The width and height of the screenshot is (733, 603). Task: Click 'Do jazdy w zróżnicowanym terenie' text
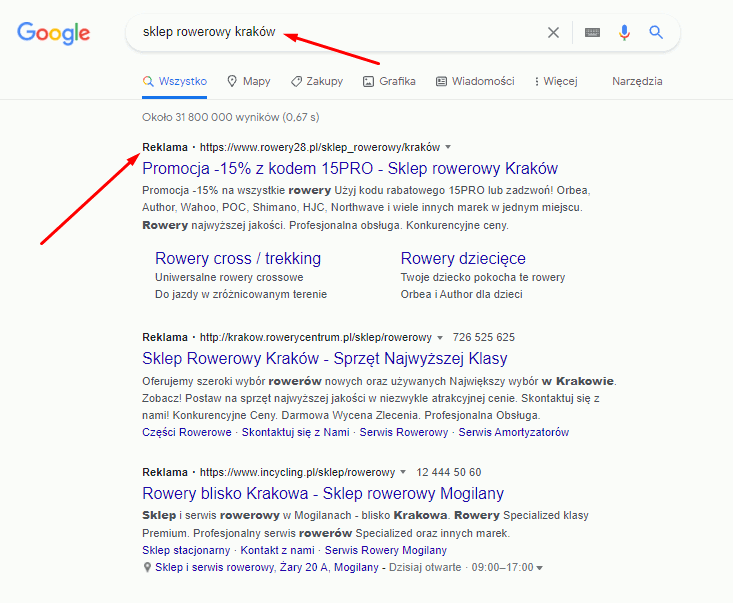[x=241, y=294]
